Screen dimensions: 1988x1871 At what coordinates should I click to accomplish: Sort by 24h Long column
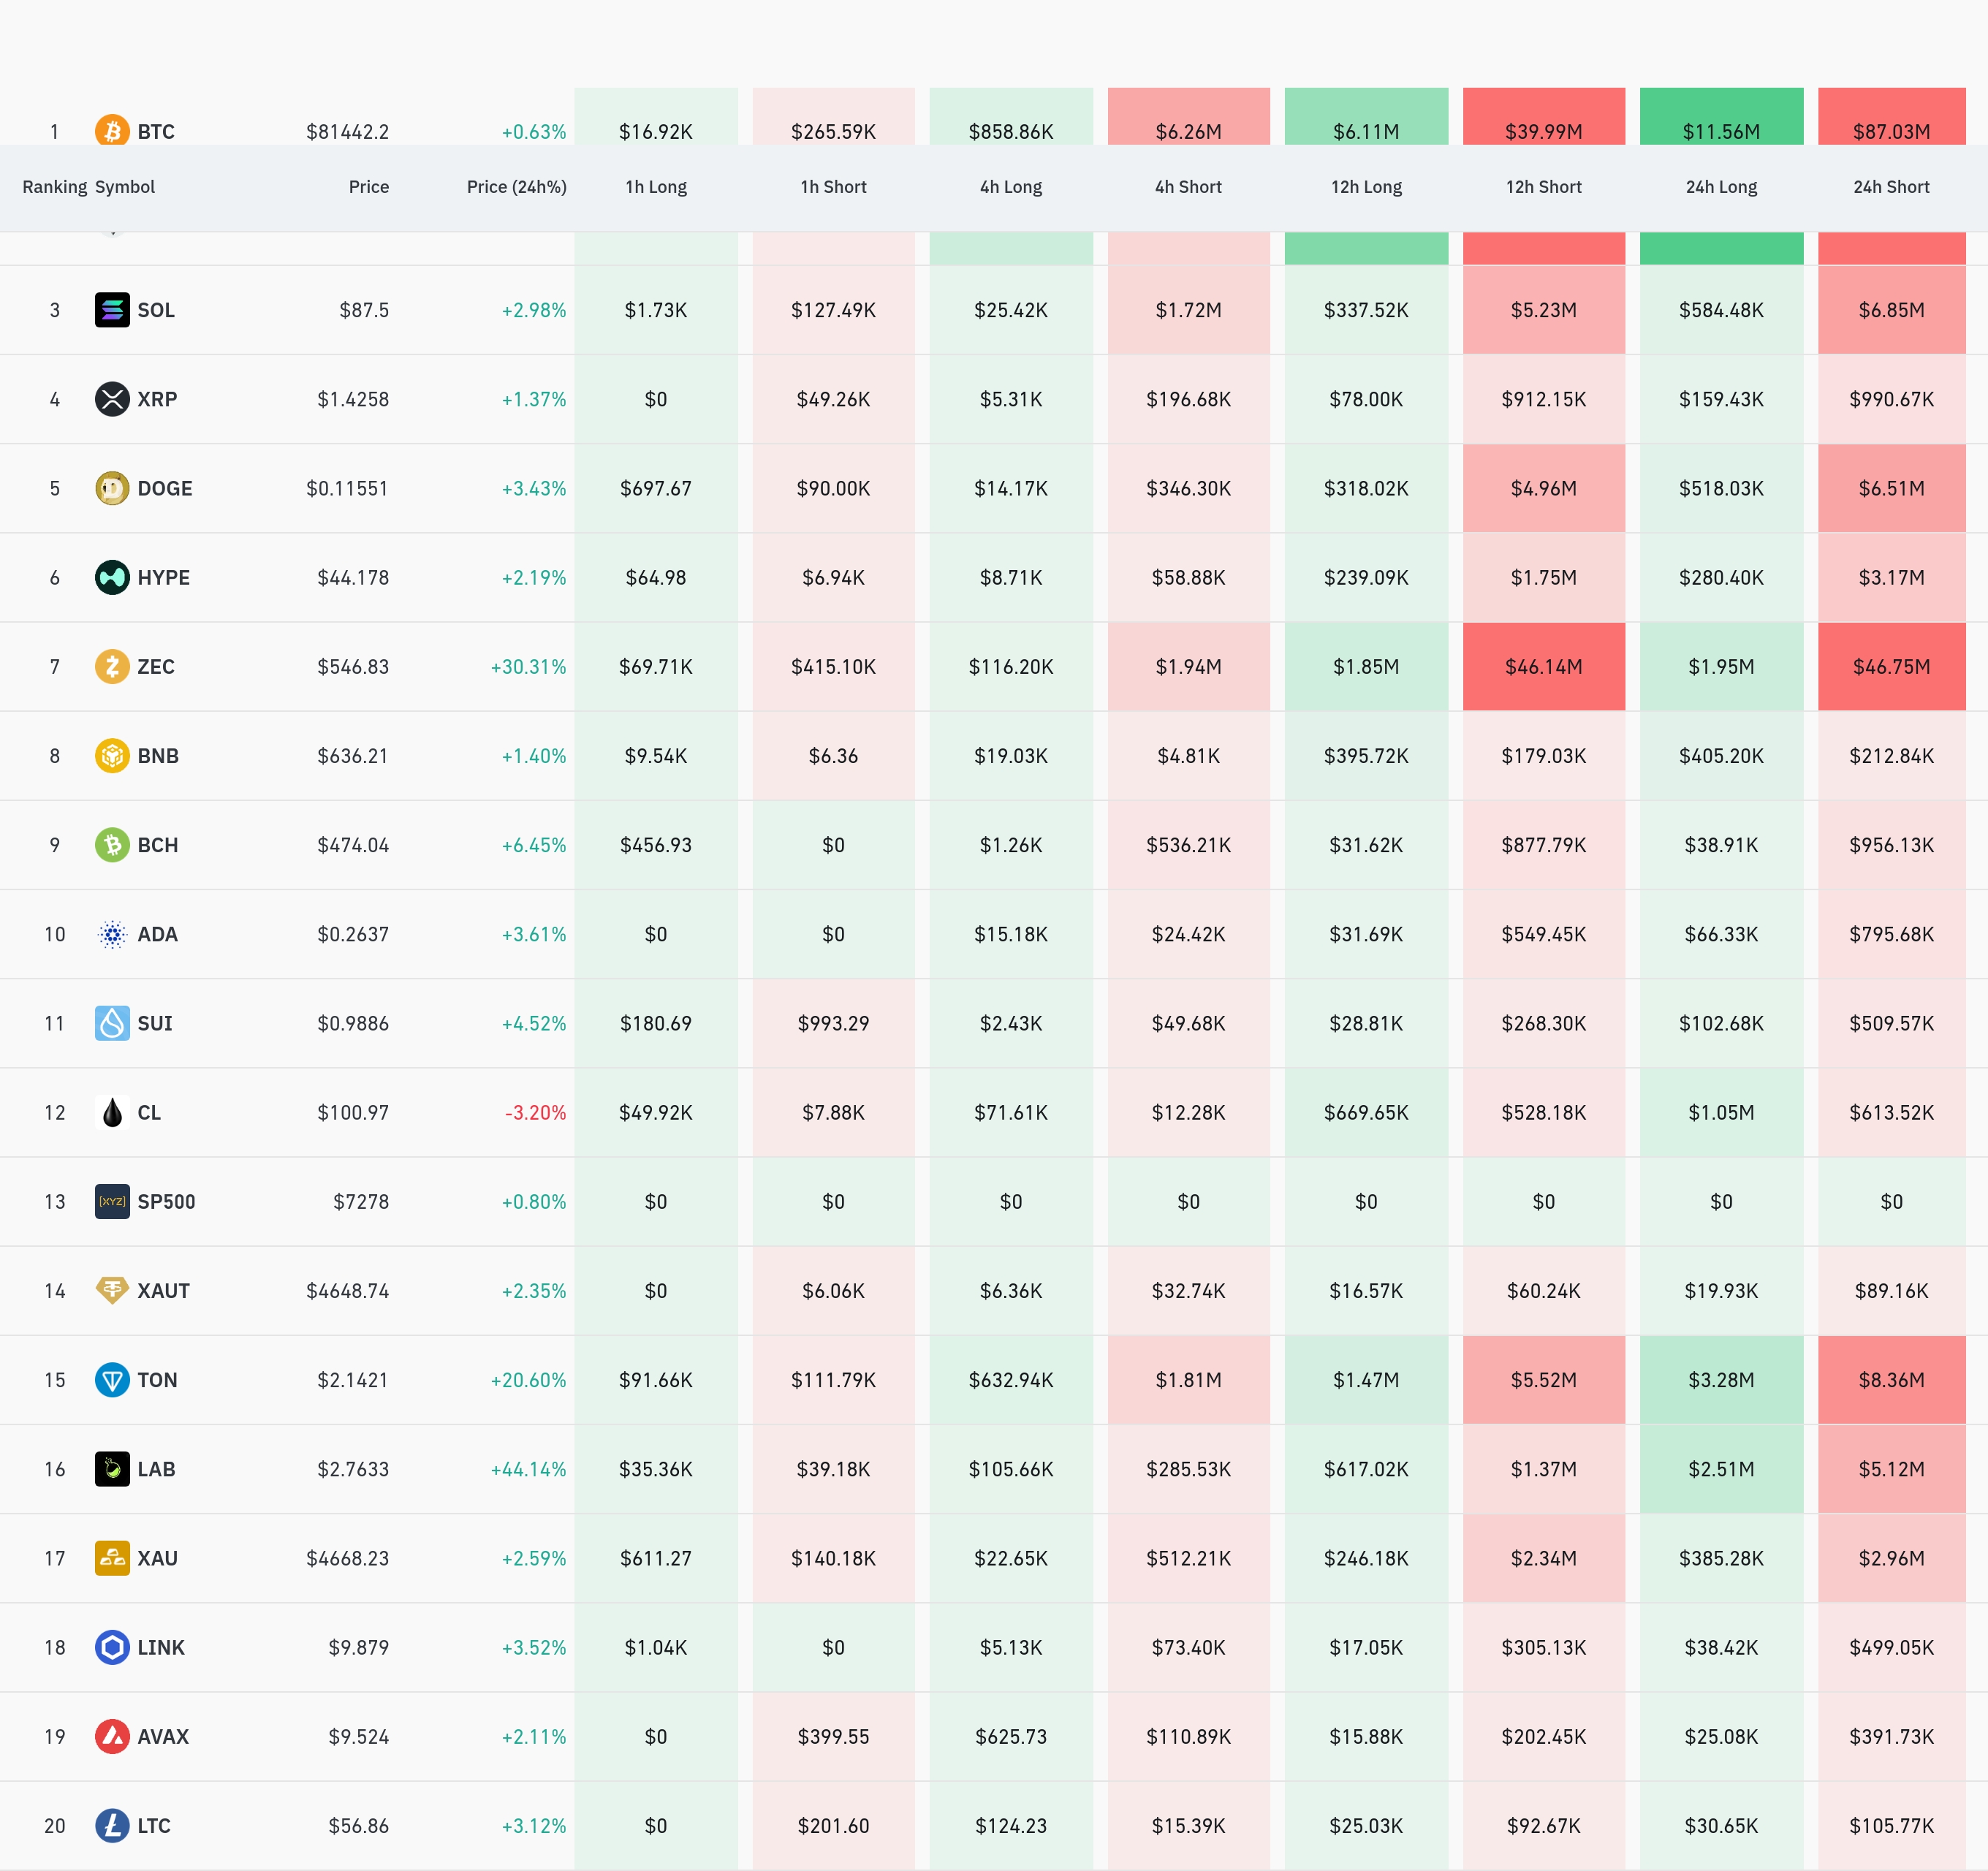pos(1722,187)
